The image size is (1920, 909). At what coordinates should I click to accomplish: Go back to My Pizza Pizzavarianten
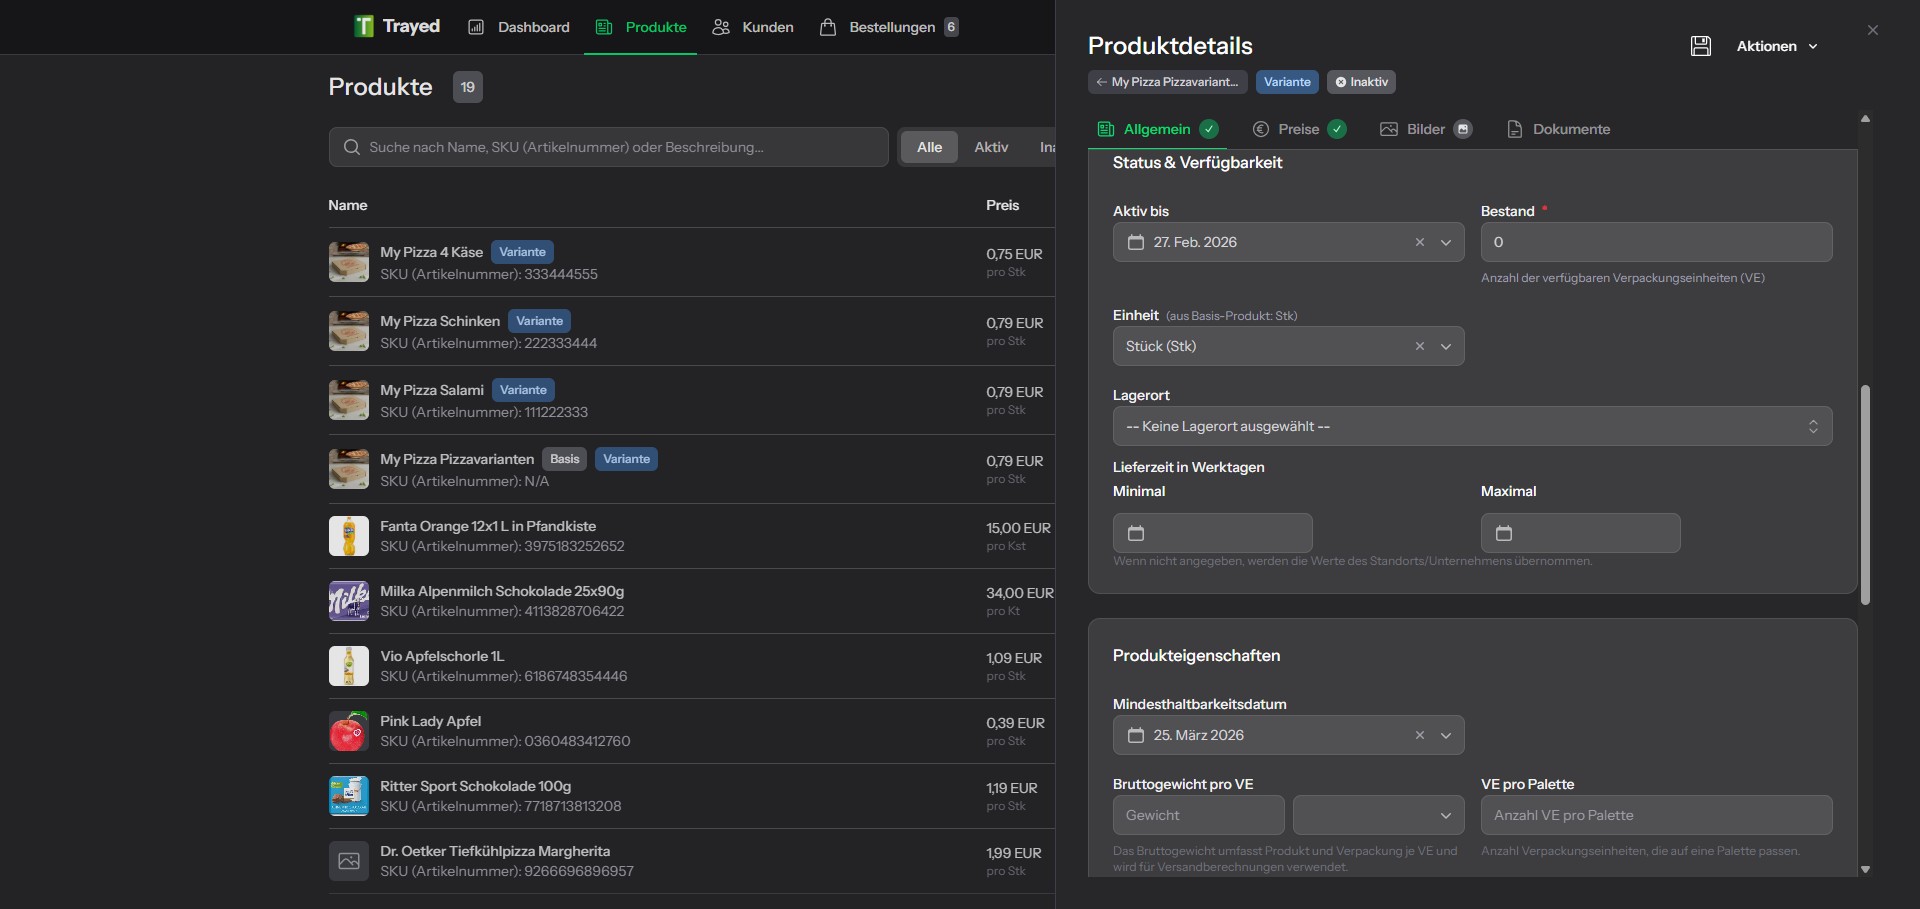pyautogui.click(x=1167, y=82)
